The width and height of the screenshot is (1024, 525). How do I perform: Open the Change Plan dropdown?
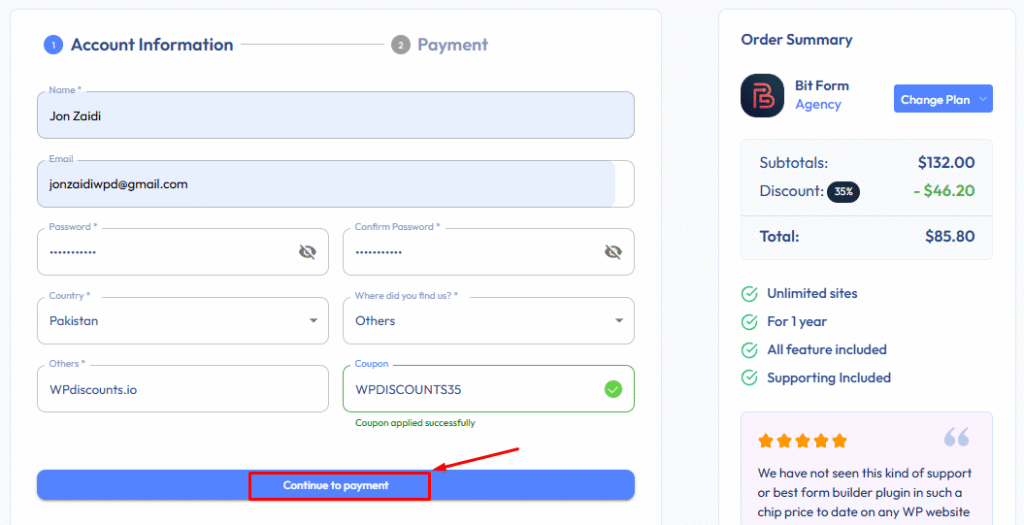click(x=943, y=99)
